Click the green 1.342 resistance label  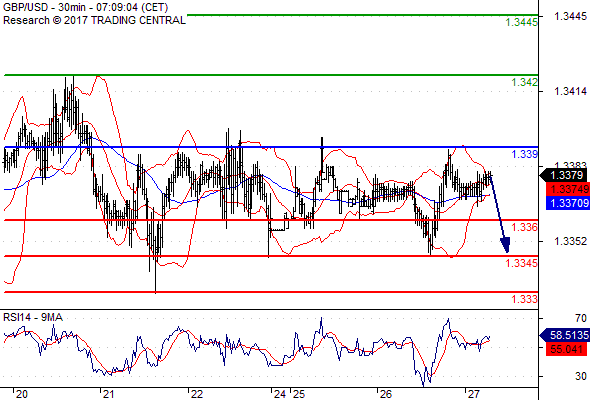(524, 82)
